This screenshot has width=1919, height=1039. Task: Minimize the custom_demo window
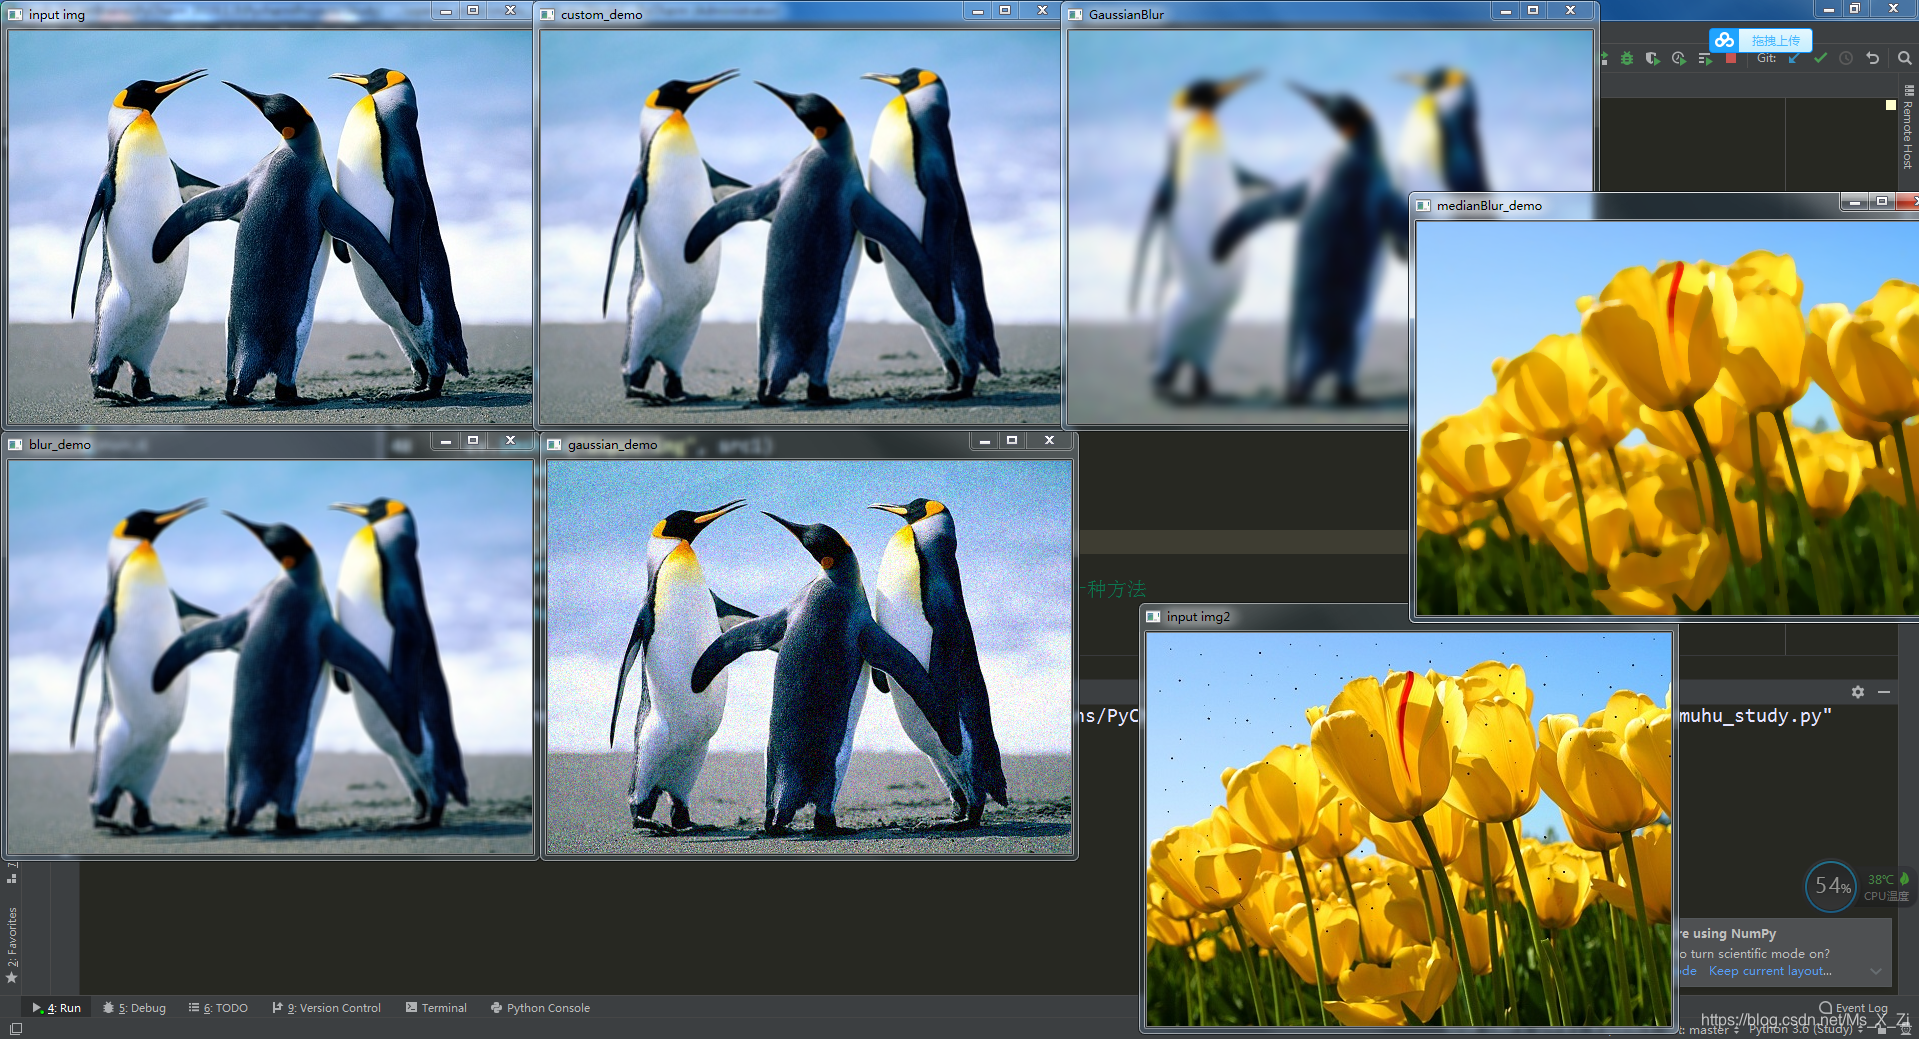tap(978, 10)
